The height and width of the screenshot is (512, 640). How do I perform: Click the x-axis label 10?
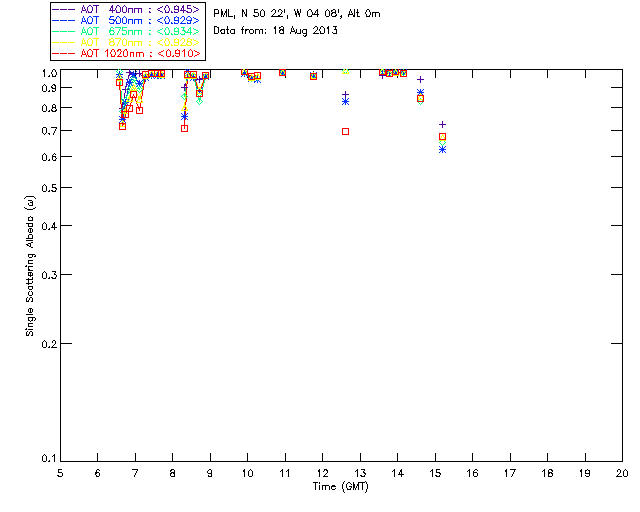coord(247,473)
